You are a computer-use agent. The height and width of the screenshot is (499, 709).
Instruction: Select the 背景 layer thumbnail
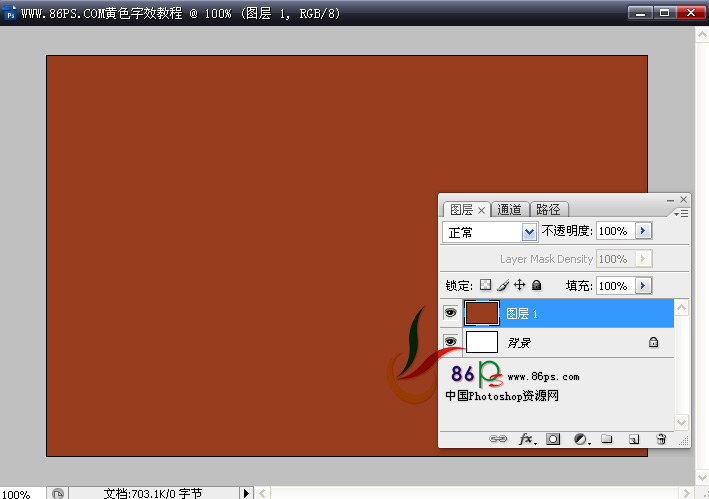482,342
